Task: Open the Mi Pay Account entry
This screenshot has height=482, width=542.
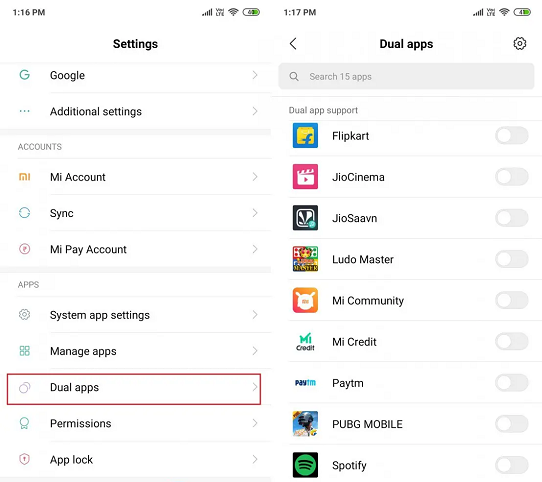Action: pos(136,249)
